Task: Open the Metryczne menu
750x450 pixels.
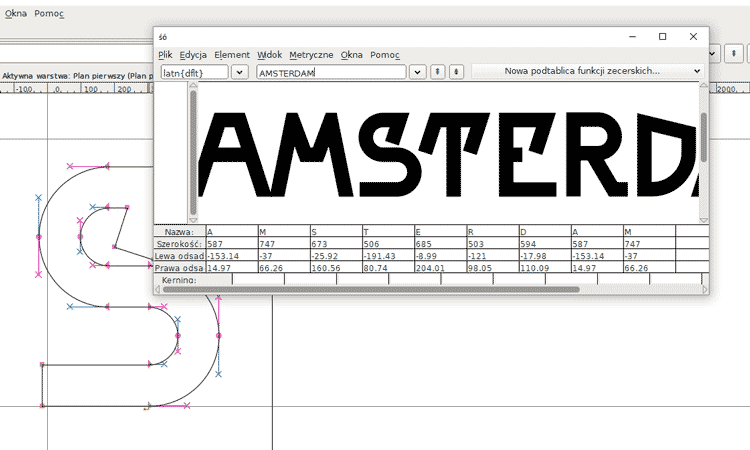Action: coord(311,54)
